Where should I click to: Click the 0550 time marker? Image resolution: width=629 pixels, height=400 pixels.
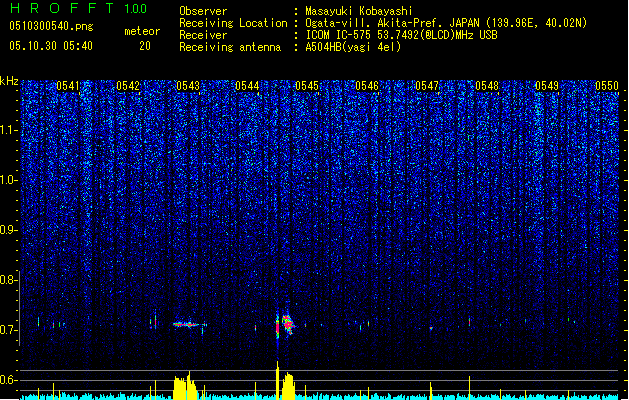click(x=607, y=86)
